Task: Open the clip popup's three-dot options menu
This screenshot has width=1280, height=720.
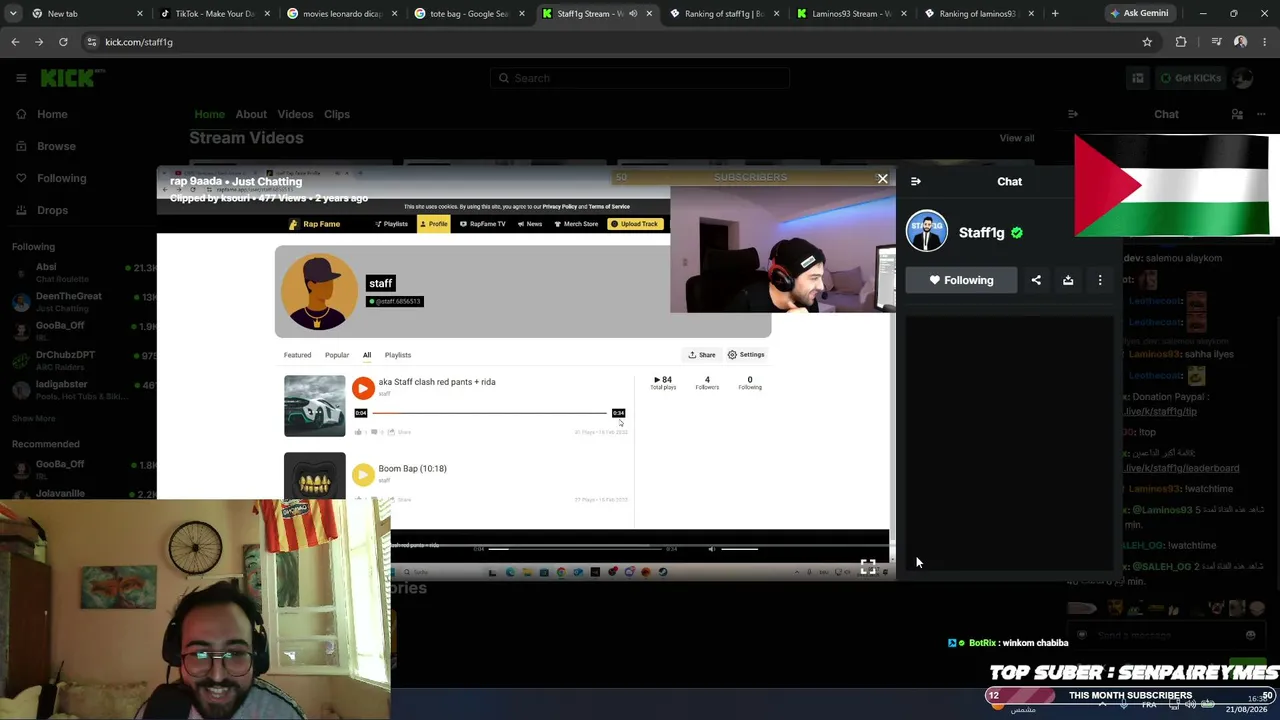Action: (x=1100, y=280)
